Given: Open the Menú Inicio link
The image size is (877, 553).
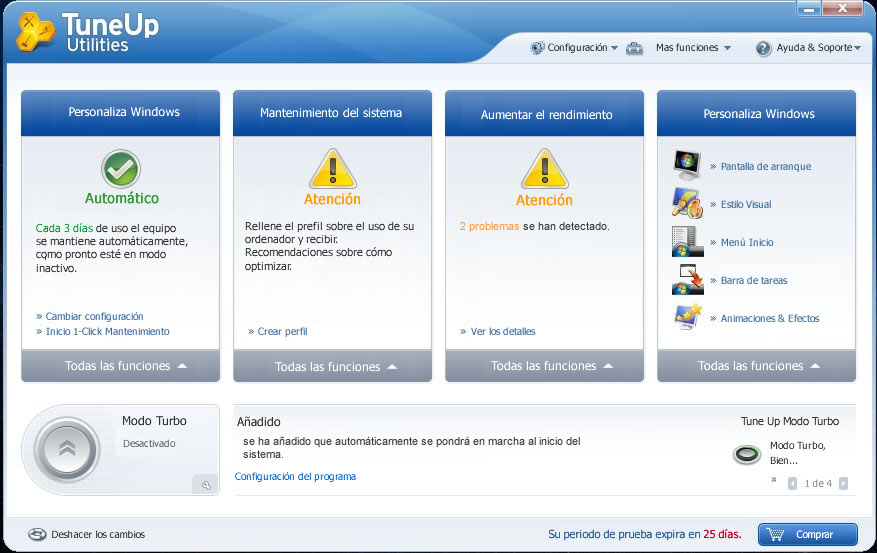Looking at the screenshot, I should (747, 243).
